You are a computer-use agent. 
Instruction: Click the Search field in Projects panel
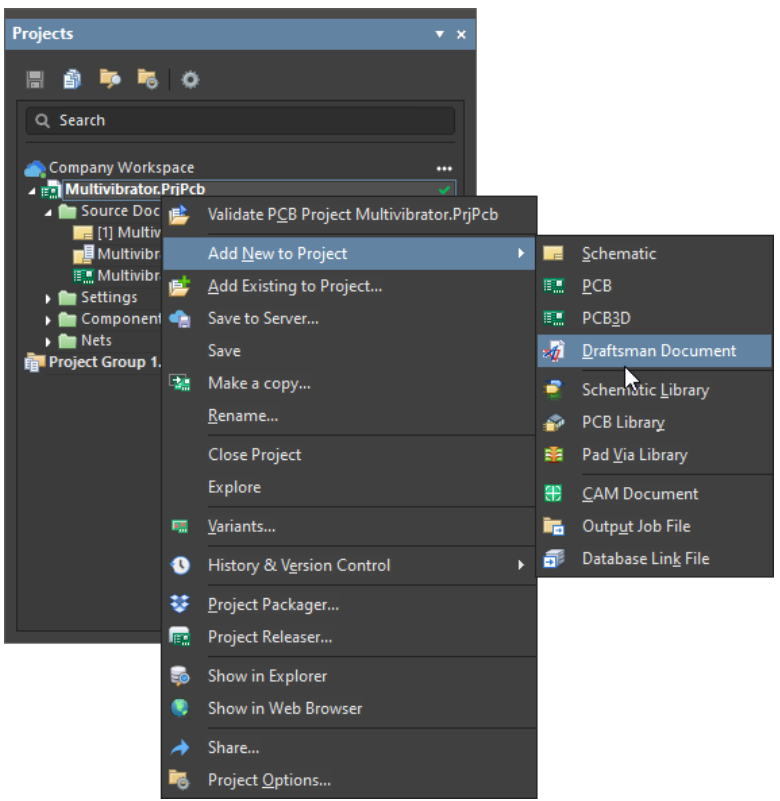click(x=240, y=121)
